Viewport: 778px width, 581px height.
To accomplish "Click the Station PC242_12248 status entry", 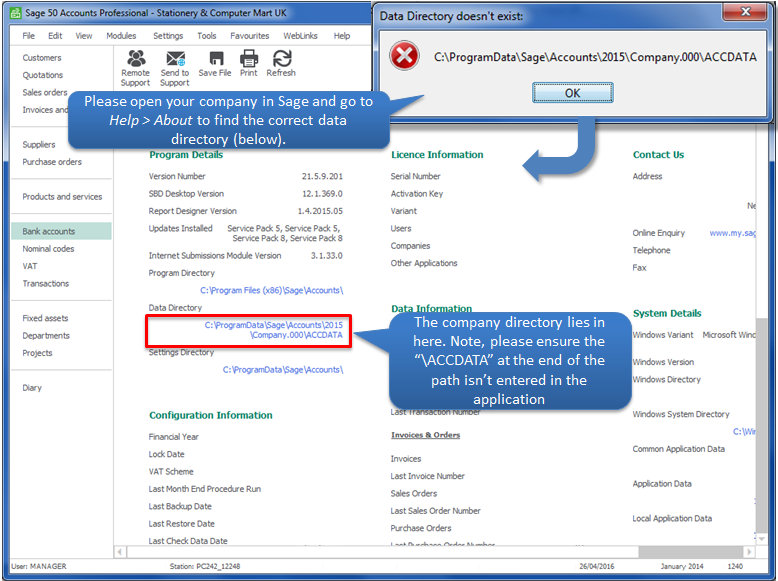I will click(x=204, y=566).
